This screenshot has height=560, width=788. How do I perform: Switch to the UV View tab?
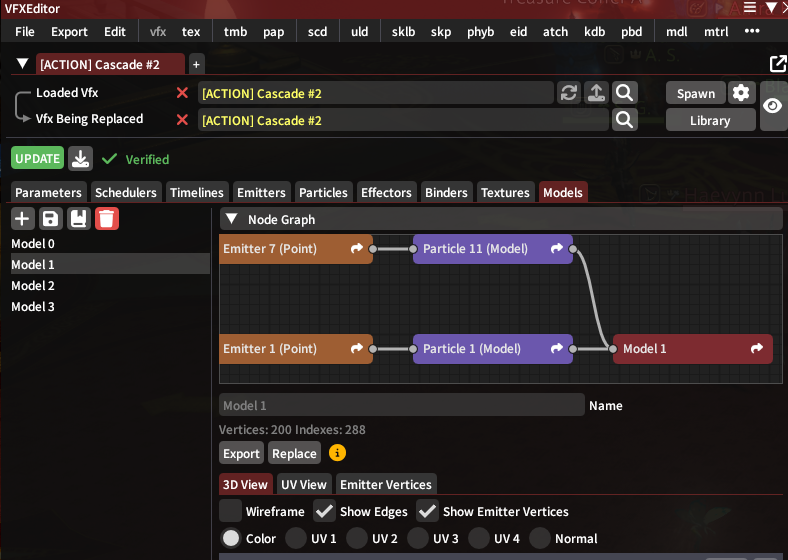tap(304, 484)
